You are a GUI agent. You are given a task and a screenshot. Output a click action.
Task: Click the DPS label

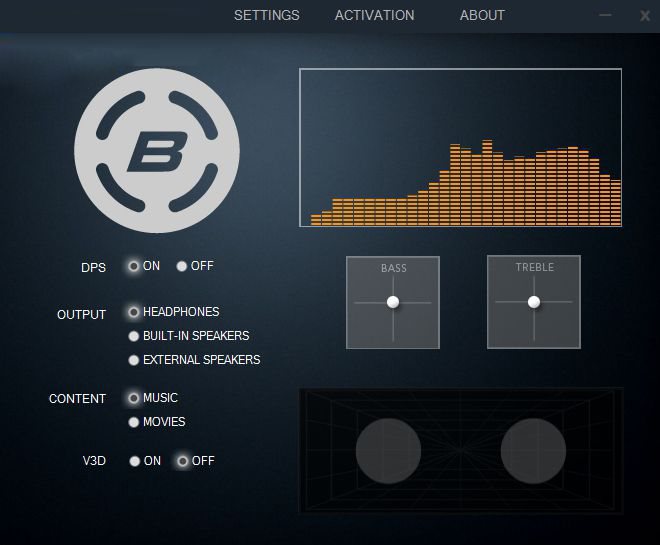(93, 267)
